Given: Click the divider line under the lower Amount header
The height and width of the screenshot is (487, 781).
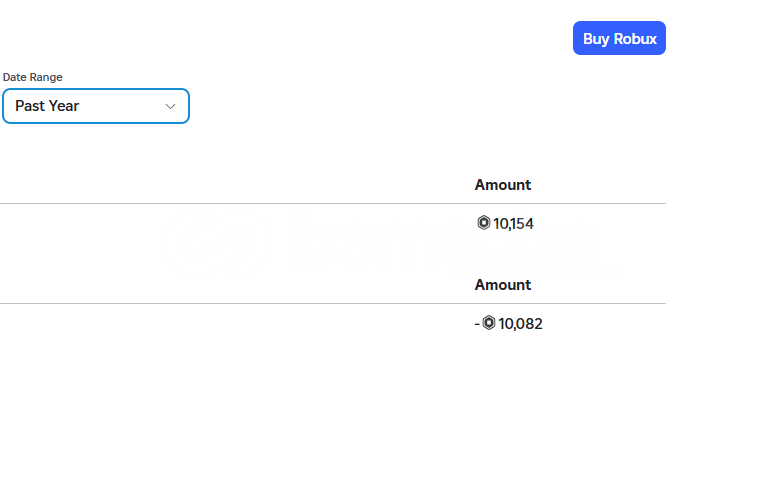Looking at the screenshot, I should [x=333, y=303].
